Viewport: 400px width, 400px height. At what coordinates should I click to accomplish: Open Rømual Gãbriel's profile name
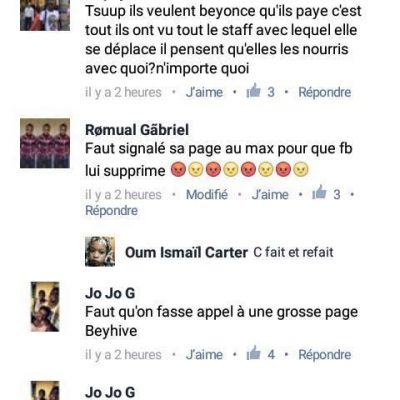(x=137, y=130)
